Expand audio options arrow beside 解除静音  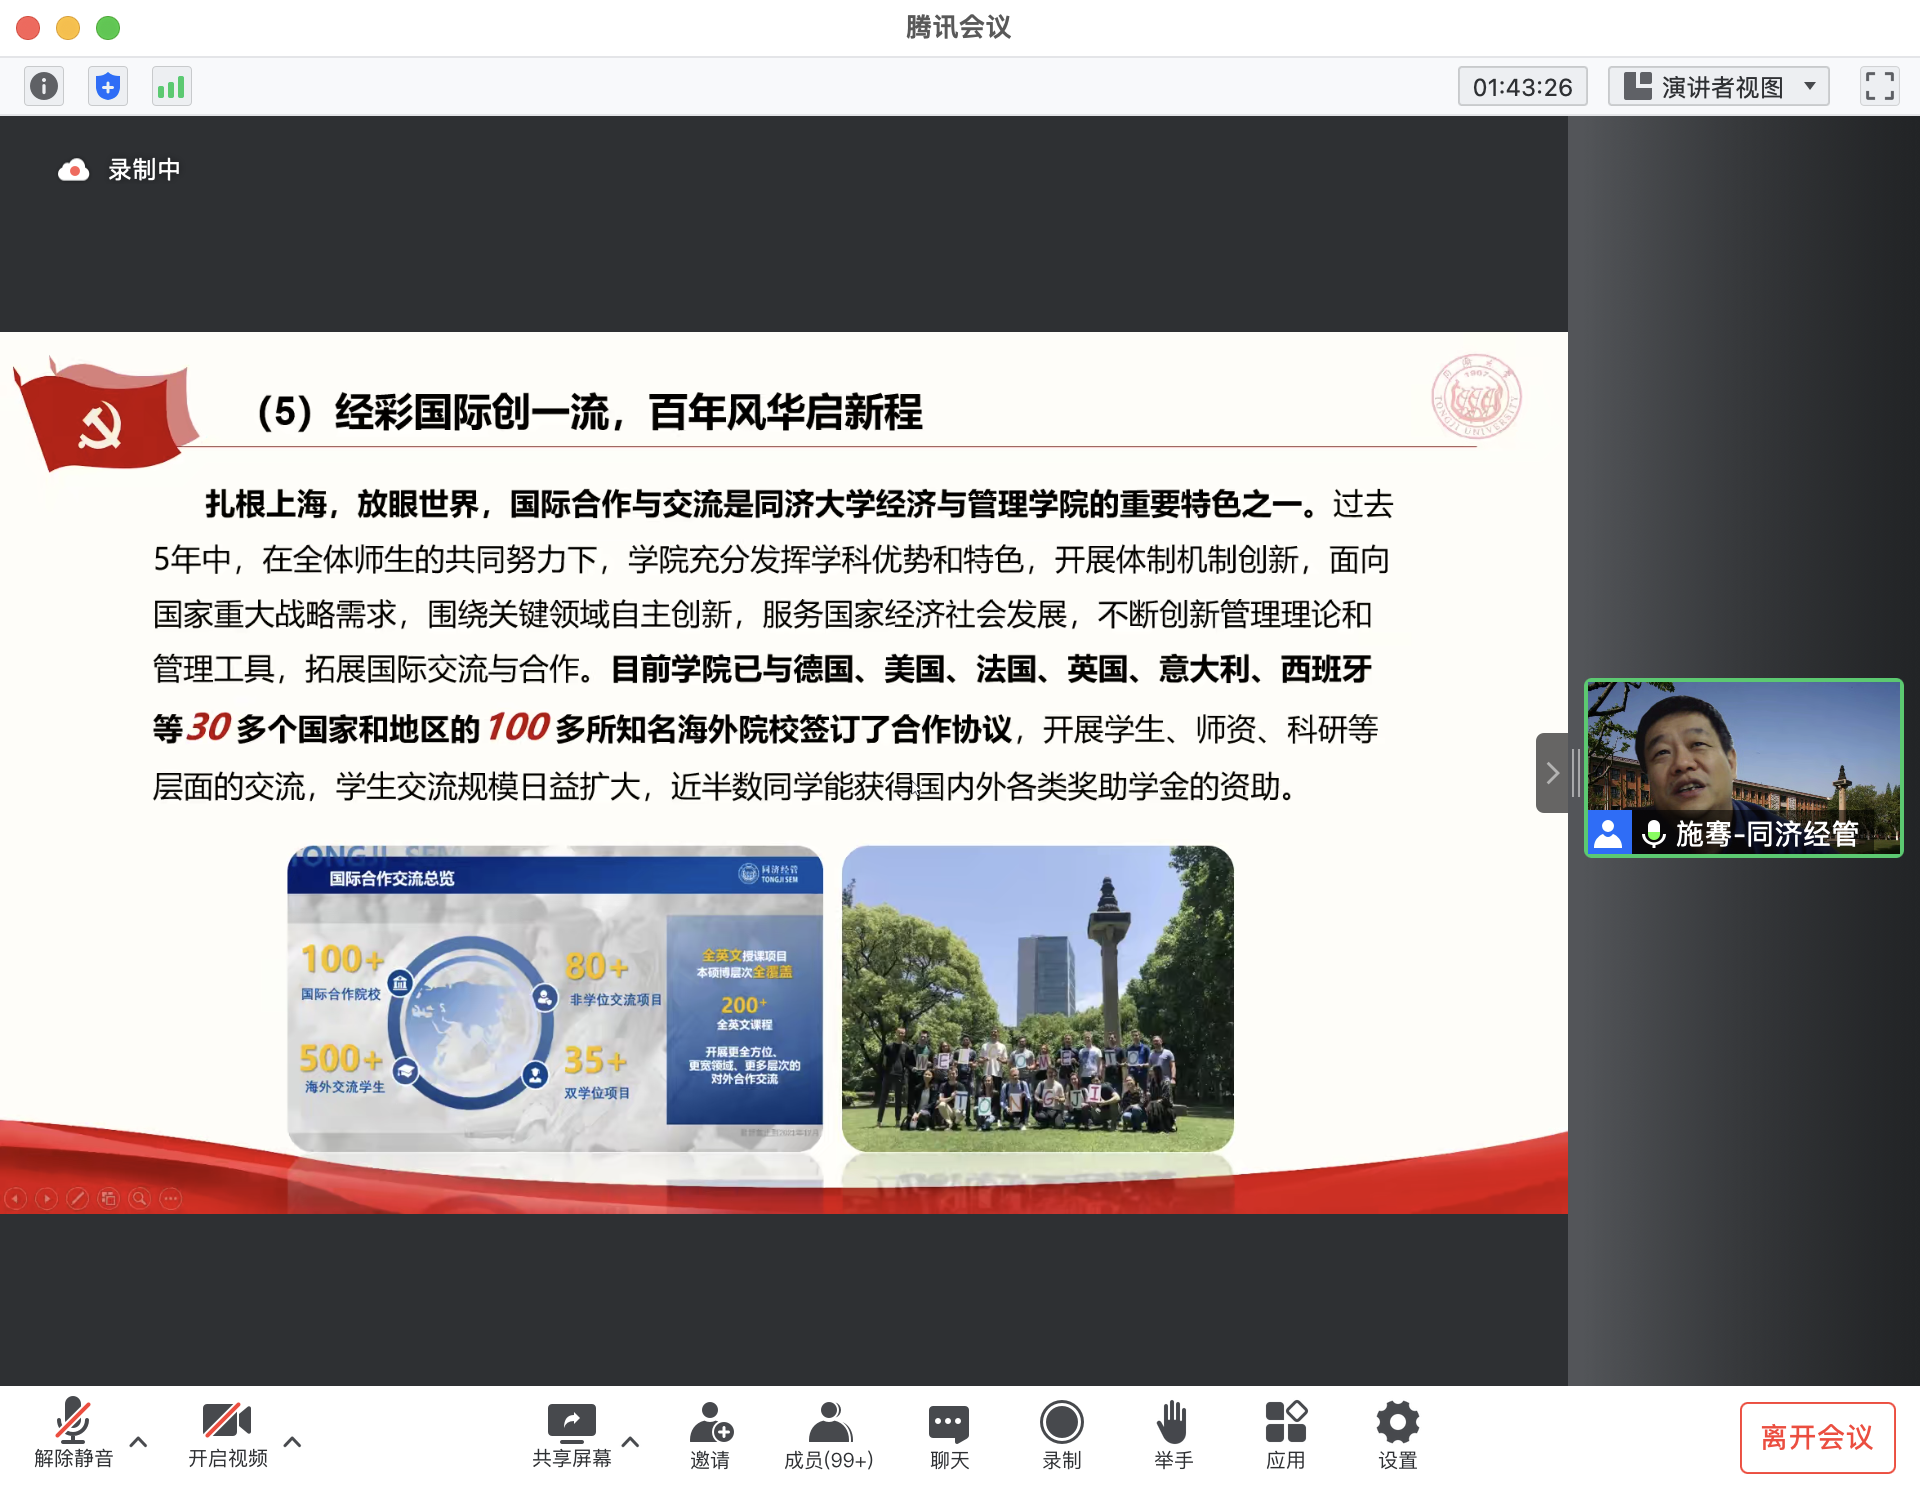pos(139,1442)
